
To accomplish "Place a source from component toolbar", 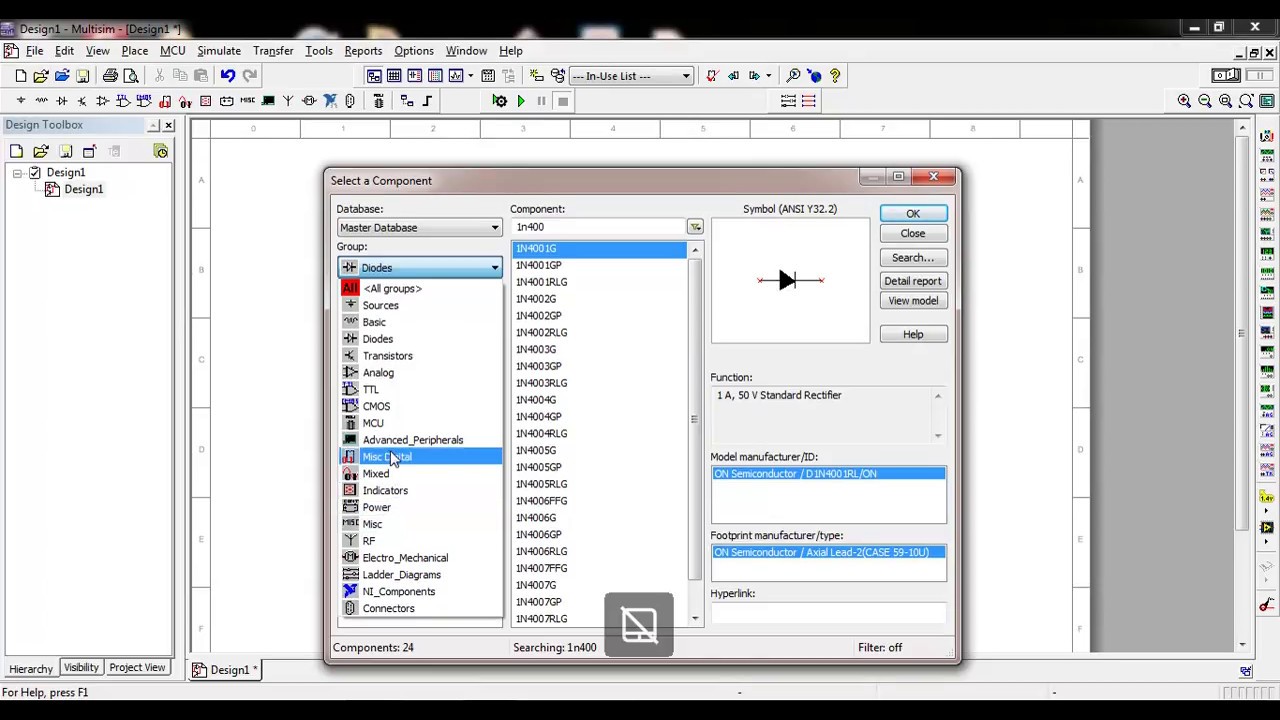I will [x=21, y=101].
